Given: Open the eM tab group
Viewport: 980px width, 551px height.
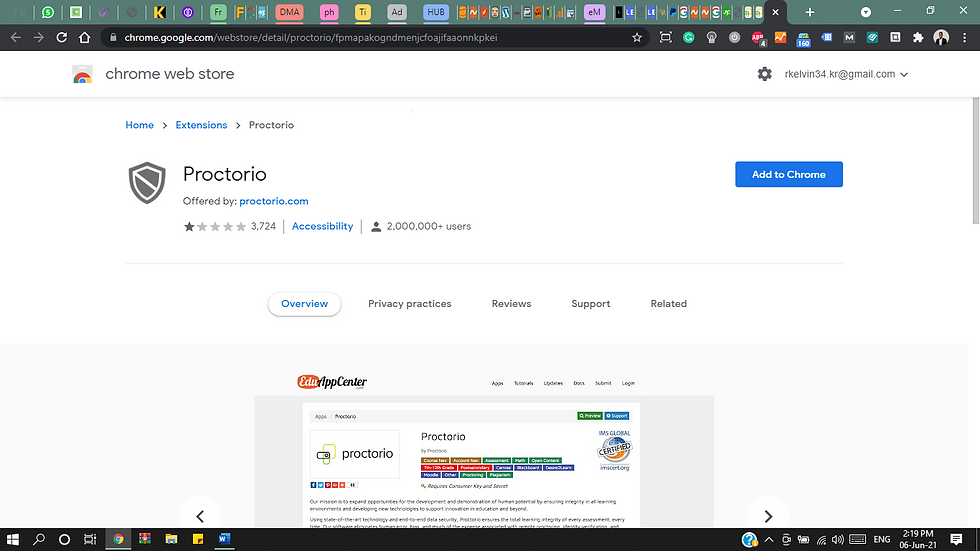Looking at the screenshot, I should (594, 12).
